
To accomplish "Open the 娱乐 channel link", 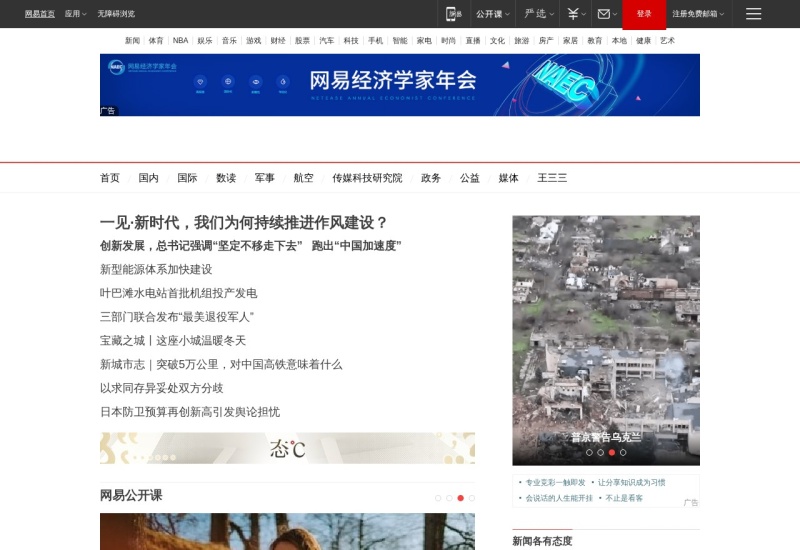I will (205, 40).
